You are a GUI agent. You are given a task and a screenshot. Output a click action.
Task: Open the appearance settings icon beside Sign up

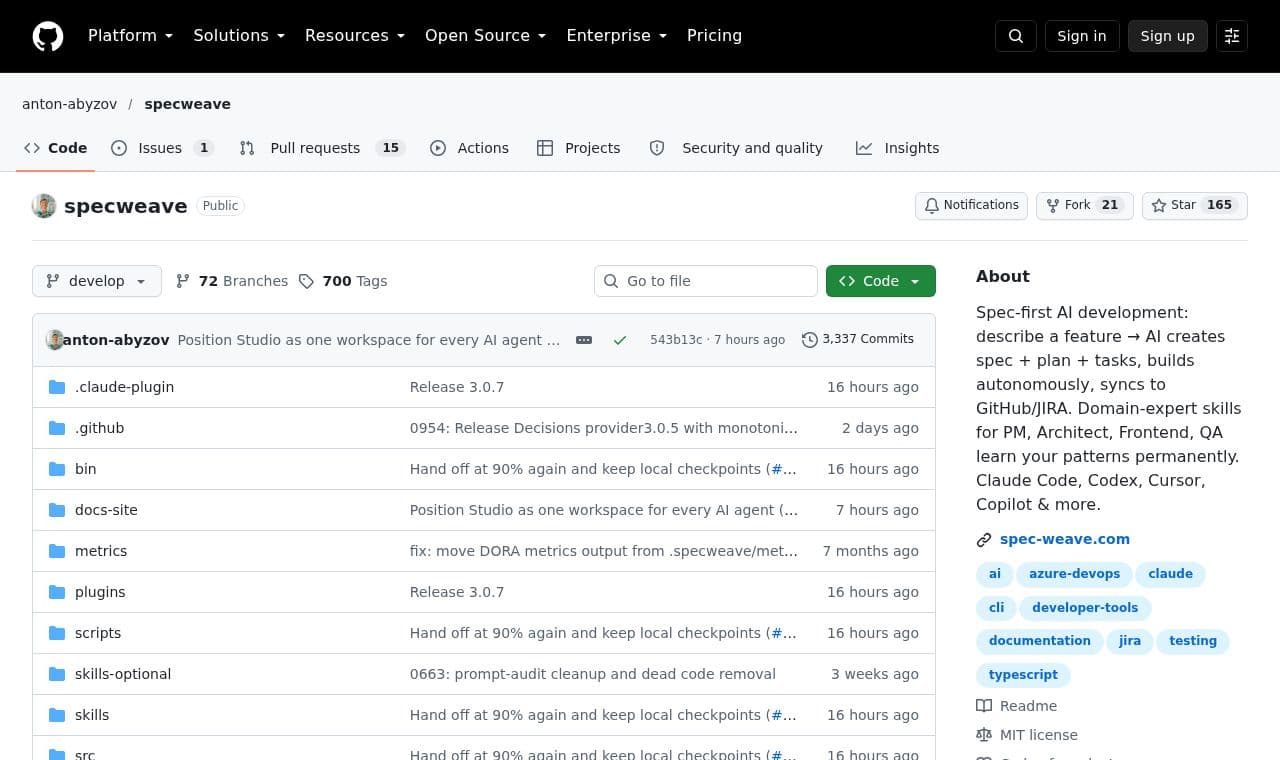point(1232,36)
